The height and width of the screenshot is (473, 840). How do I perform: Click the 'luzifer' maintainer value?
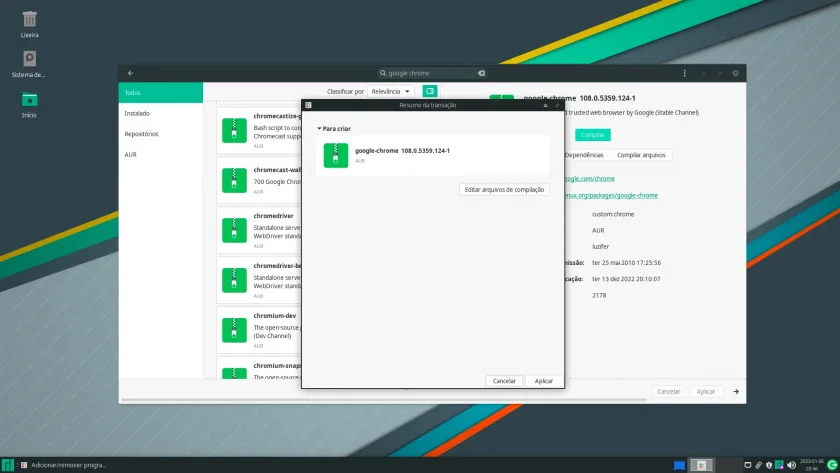[601, 246]
